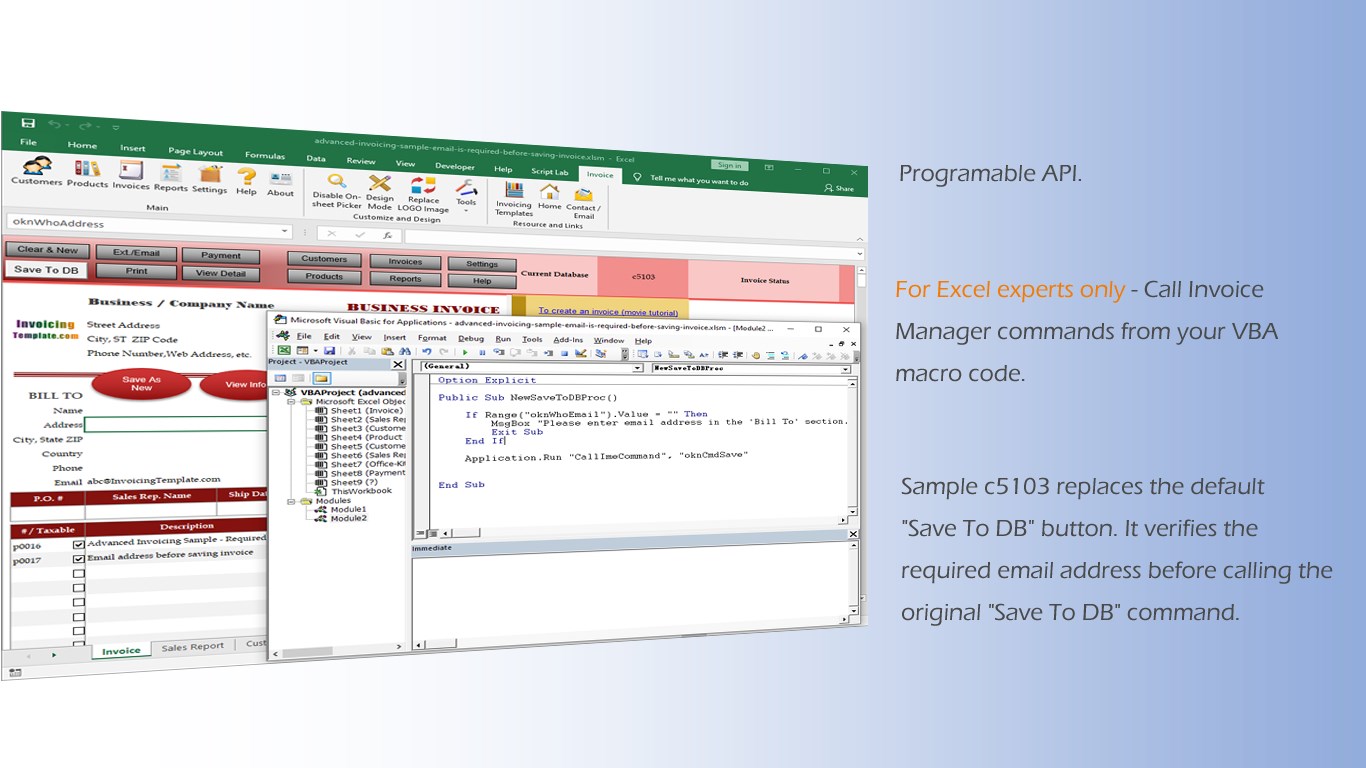The image size is (1366, 768).
Task: Click View Code icon in Project panel
Action: click(280, 377)
